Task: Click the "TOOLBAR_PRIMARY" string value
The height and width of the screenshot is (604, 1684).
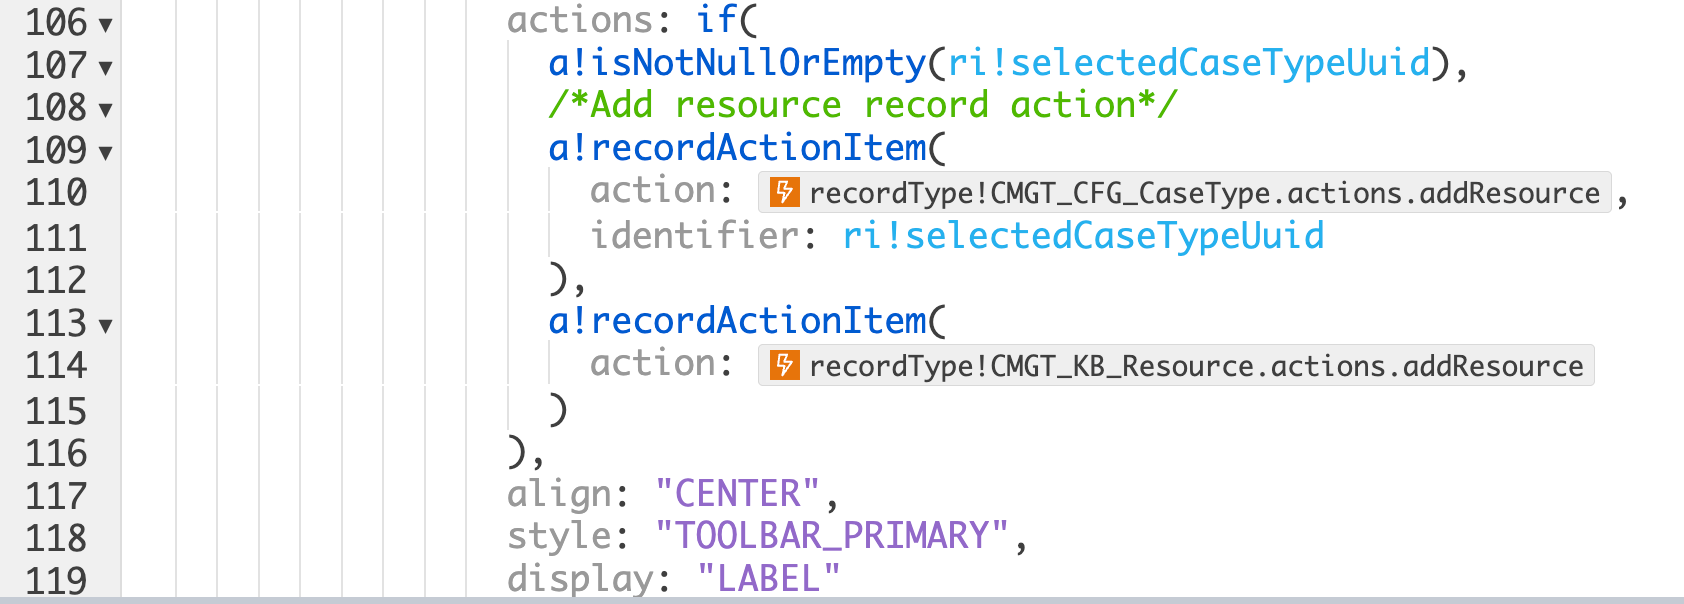Action: point(832,536)
